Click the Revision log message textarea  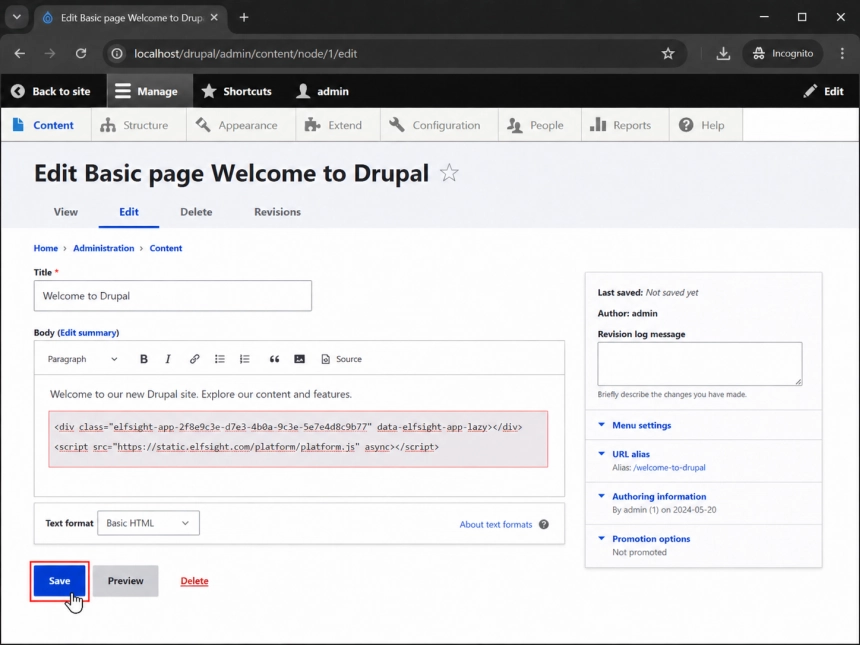[700, 364]
